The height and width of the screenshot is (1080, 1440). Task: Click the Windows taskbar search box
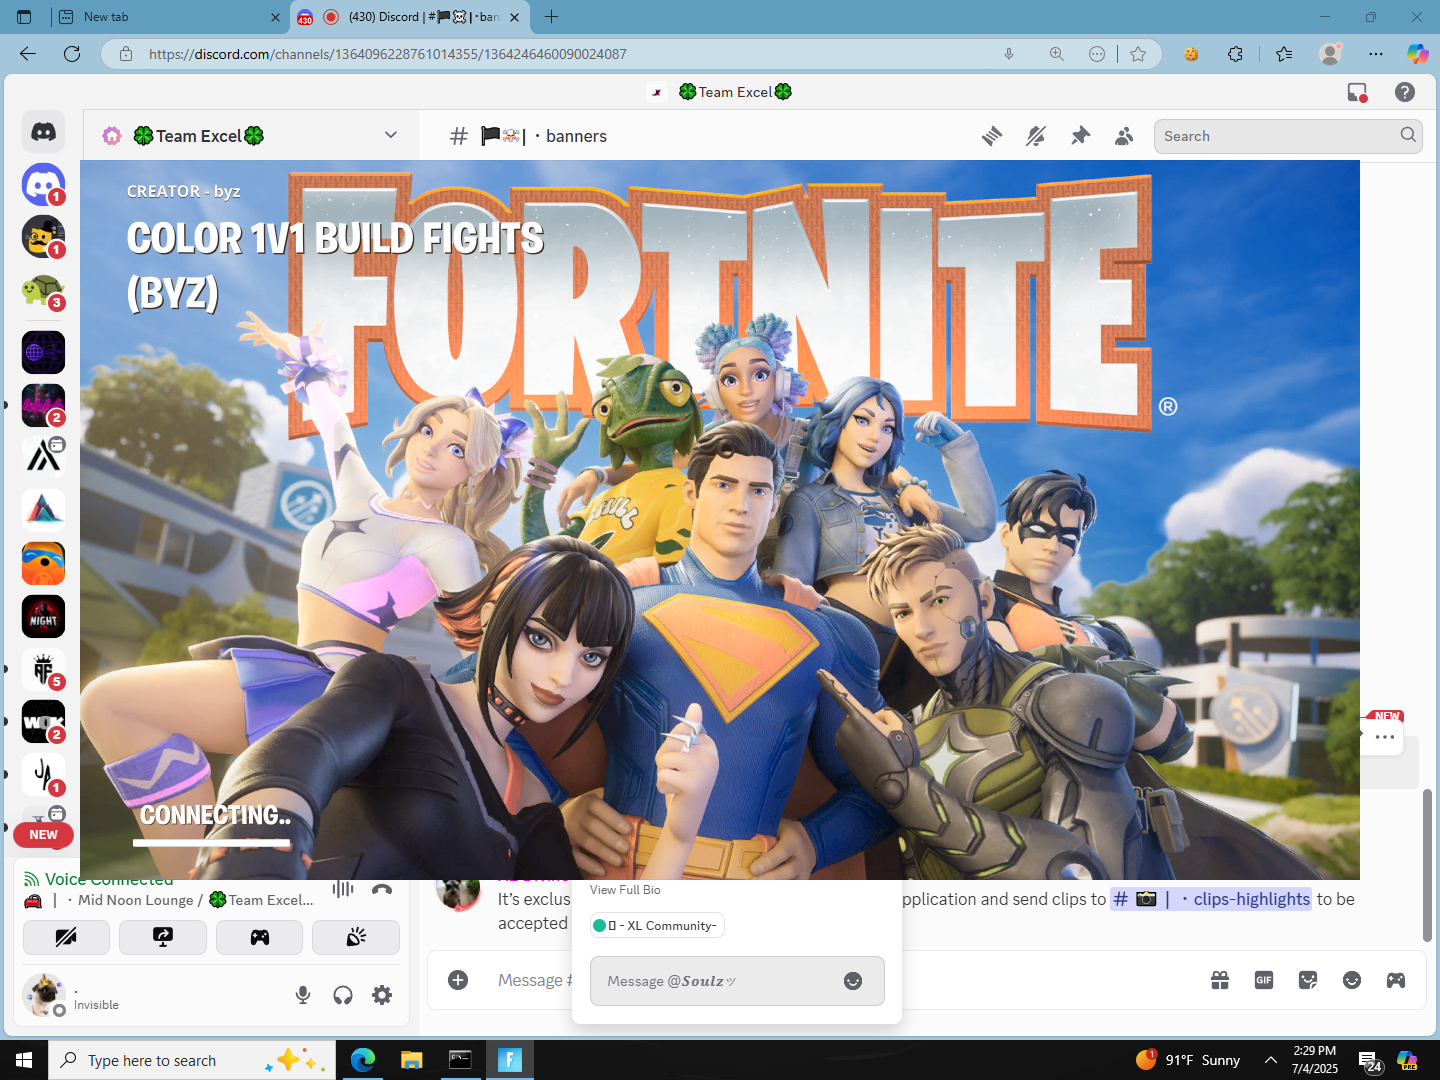click(x=192, y=1060)
